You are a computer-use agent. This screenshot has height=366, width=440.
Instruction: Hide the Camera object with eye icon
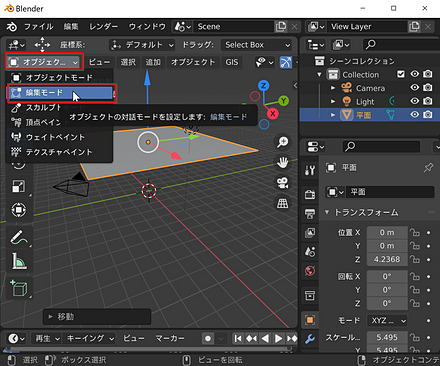[415, 88]
